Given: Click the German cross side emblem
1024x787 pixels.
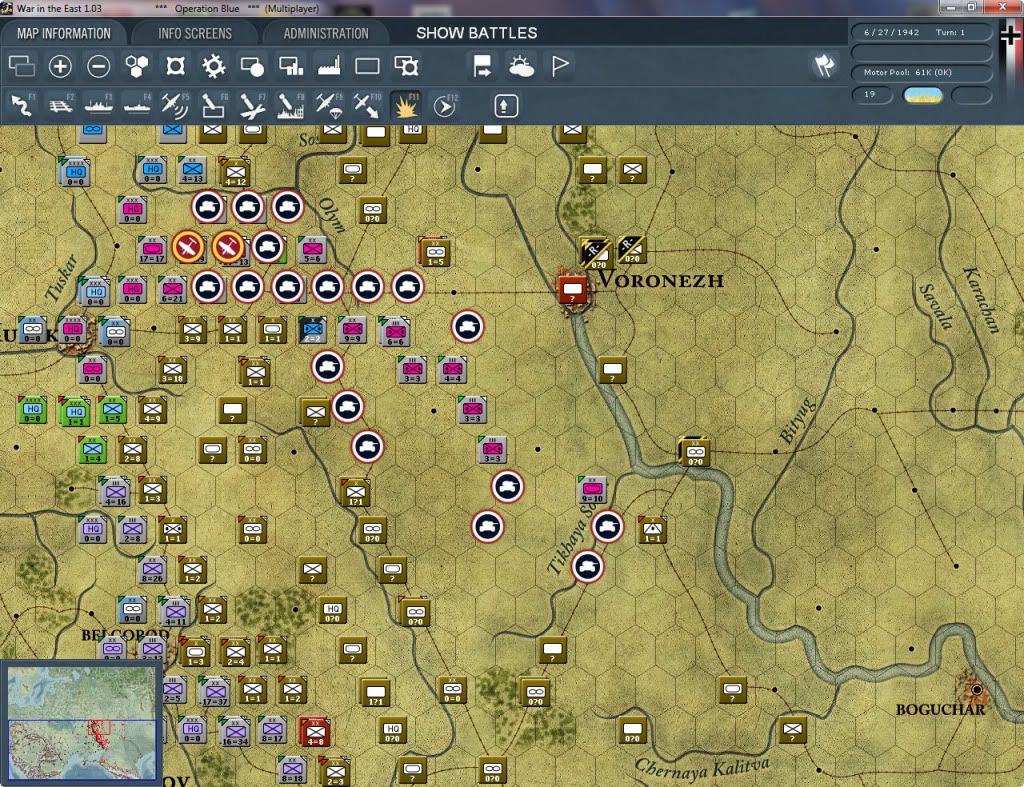Looking at the screenshot, I should point(1011,37).
